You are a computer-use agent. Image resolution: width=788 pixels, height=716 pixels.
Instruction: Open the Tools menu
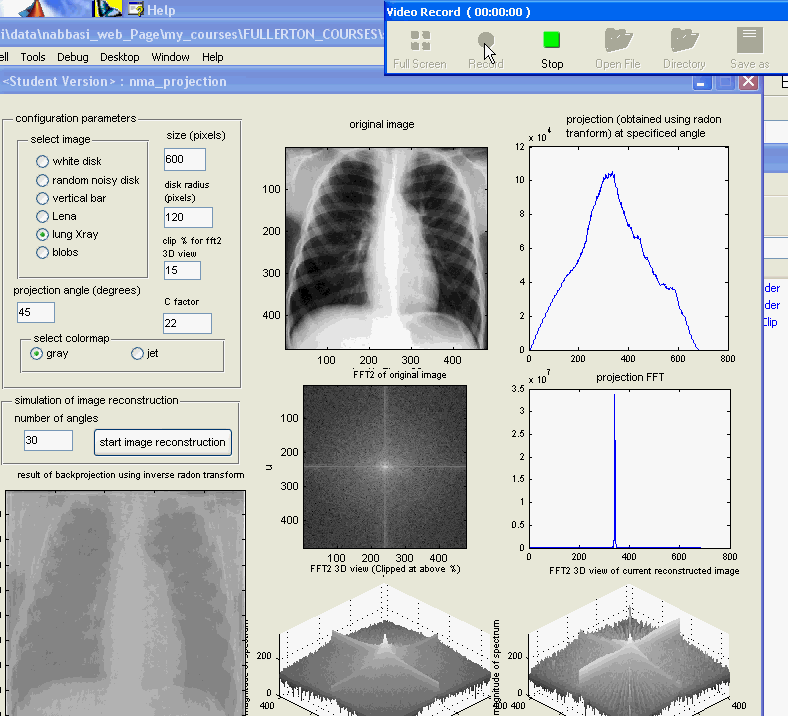pos(33,57)
